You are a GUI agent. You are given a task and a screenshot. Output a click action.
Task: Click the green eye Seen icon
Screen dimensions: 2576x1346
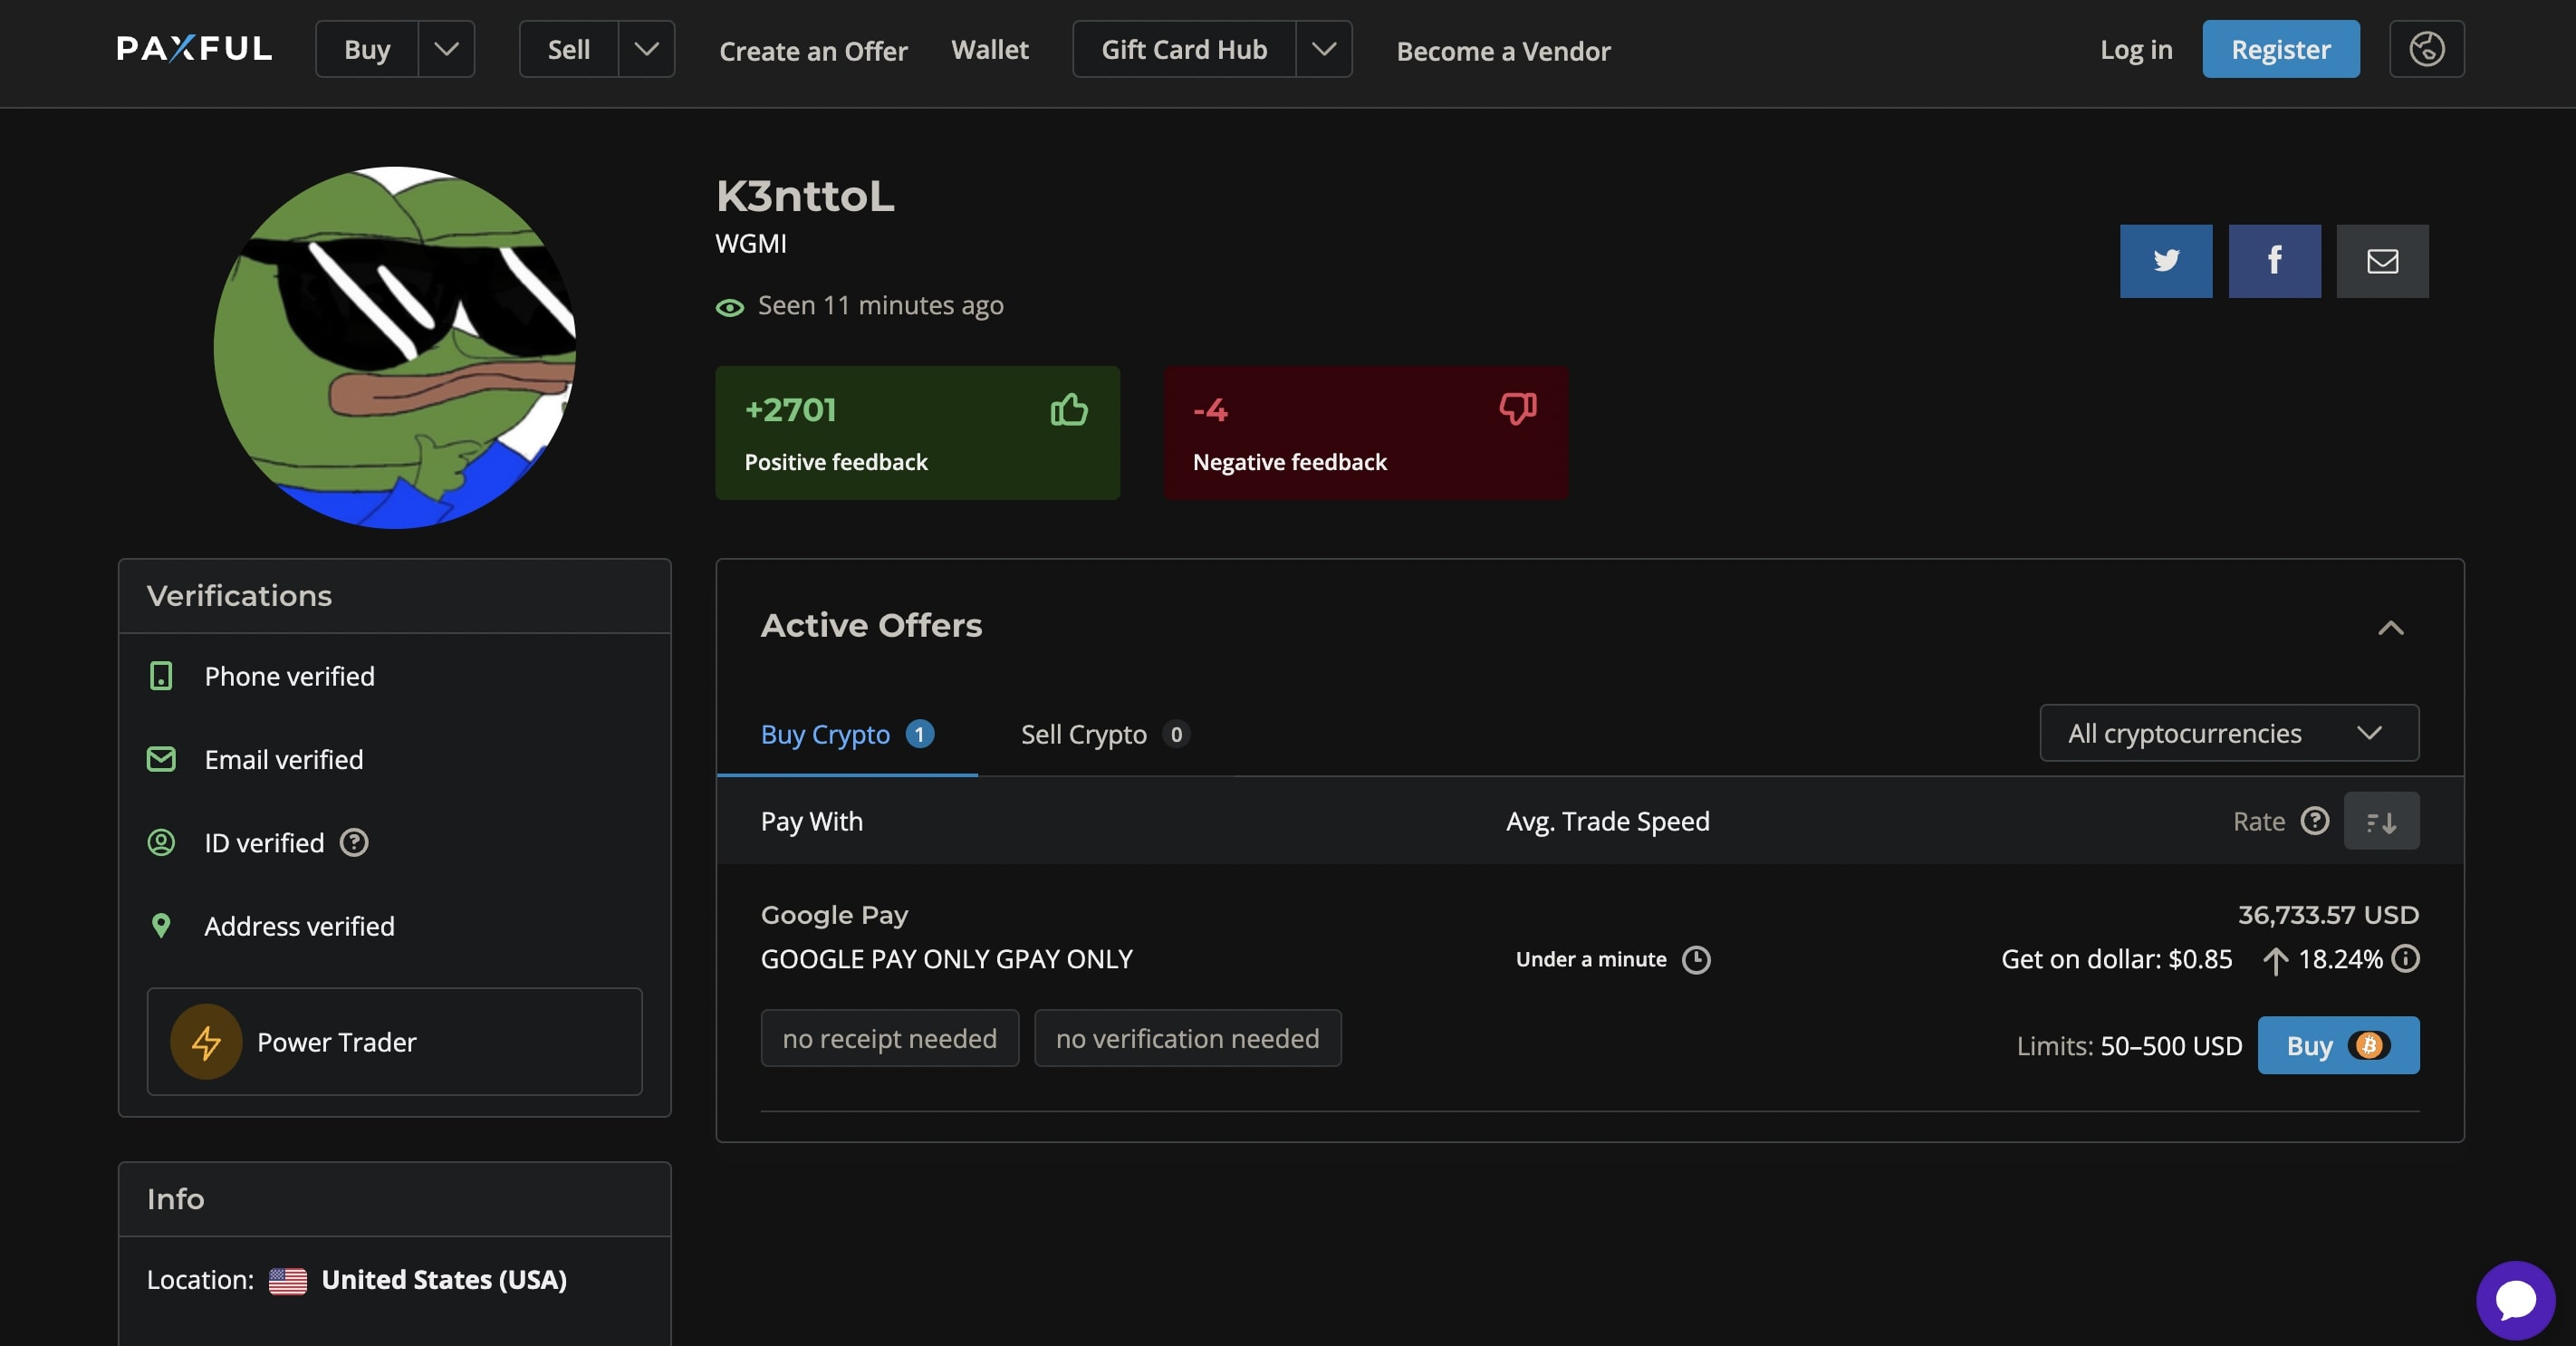[730, 307]
